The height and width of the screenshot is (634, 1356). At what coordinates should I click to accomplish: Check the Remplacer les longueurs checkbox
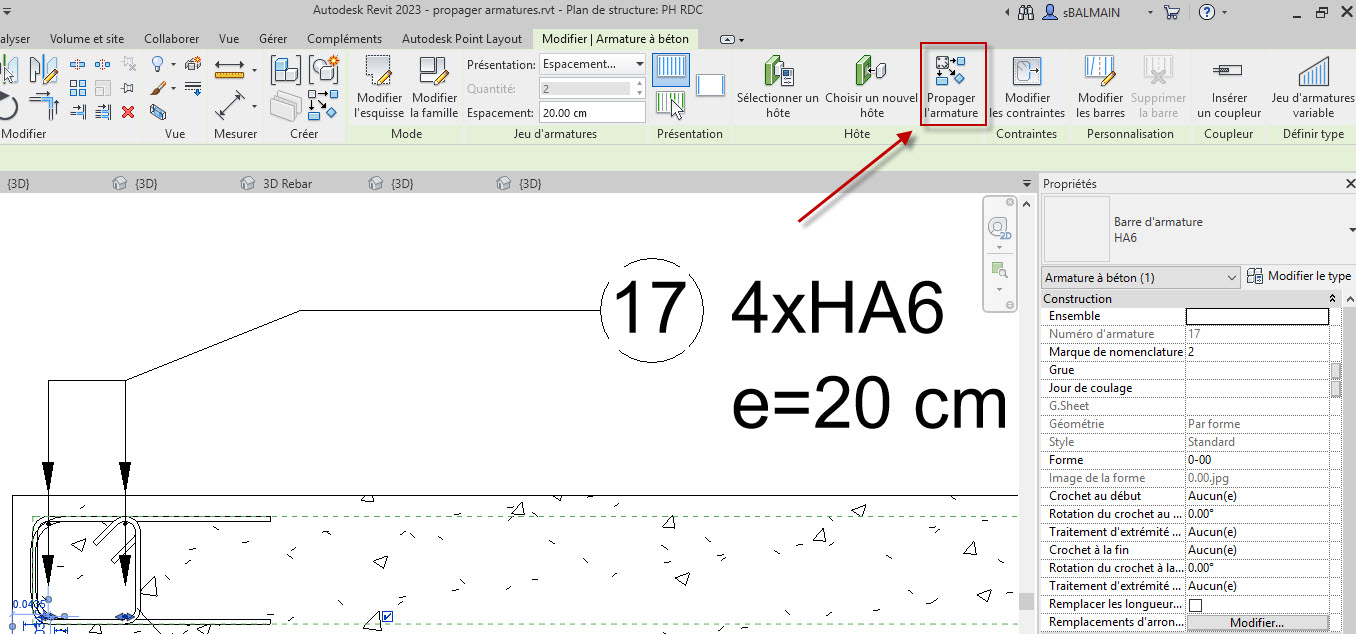[1194, 604]
